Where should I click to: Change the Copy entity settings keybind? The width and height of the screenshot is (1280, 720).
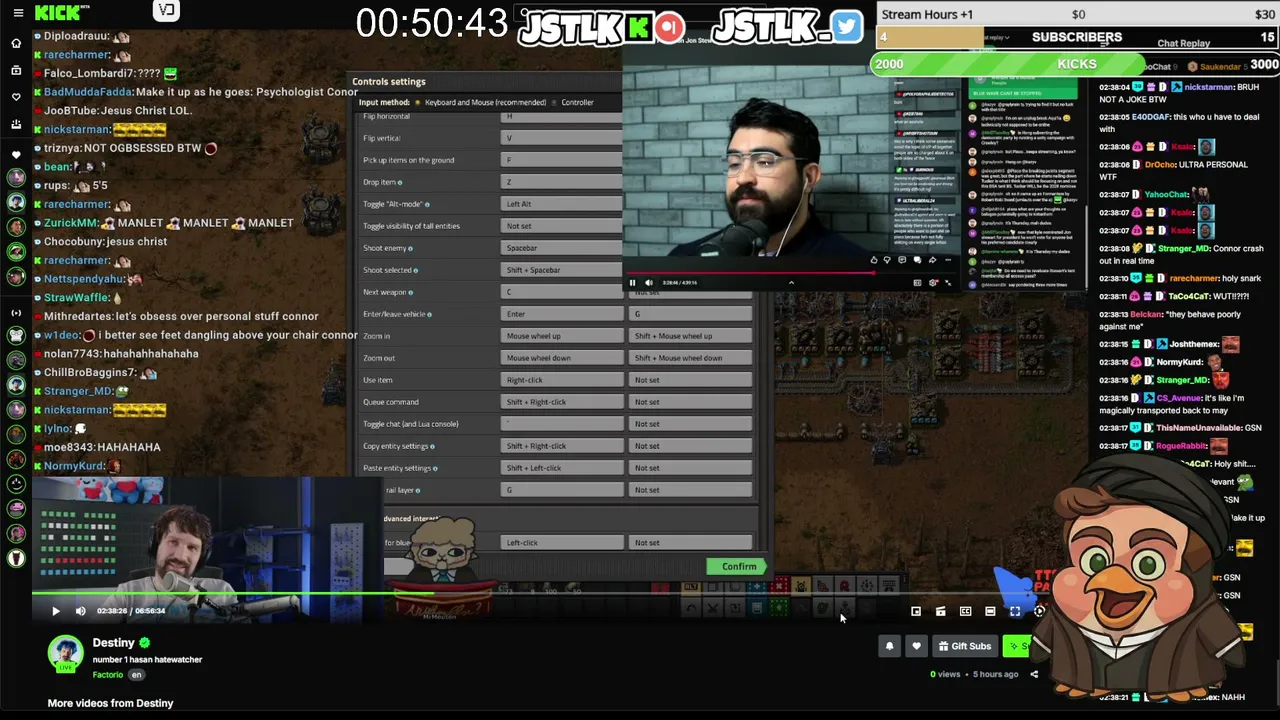coord(561,446)
